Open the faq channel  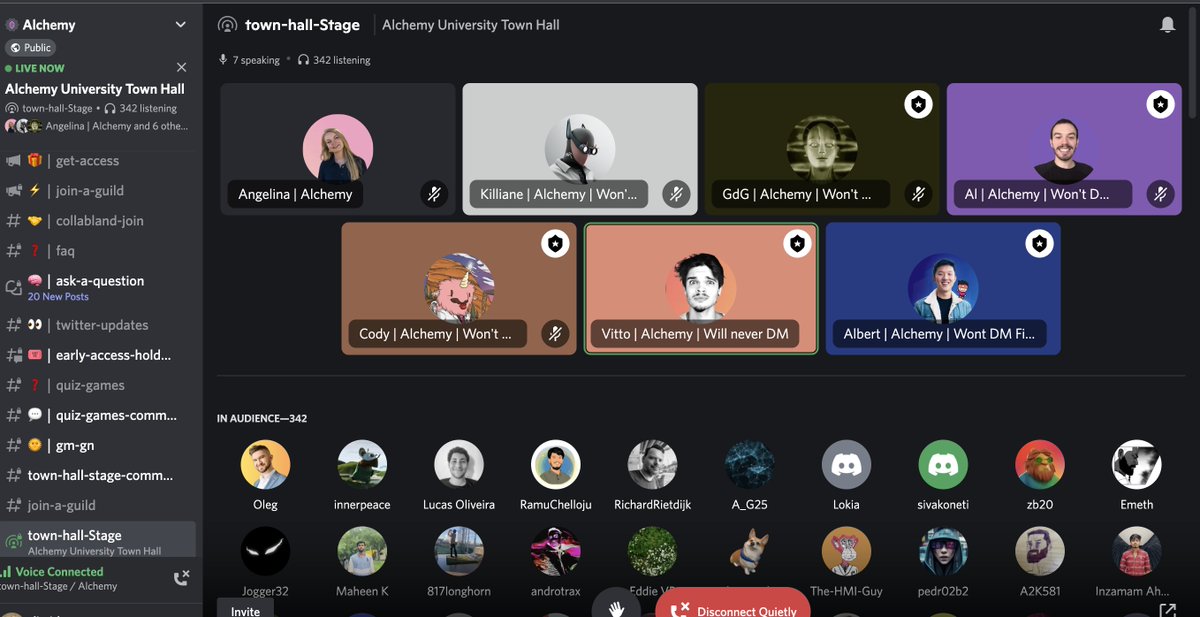98,251
